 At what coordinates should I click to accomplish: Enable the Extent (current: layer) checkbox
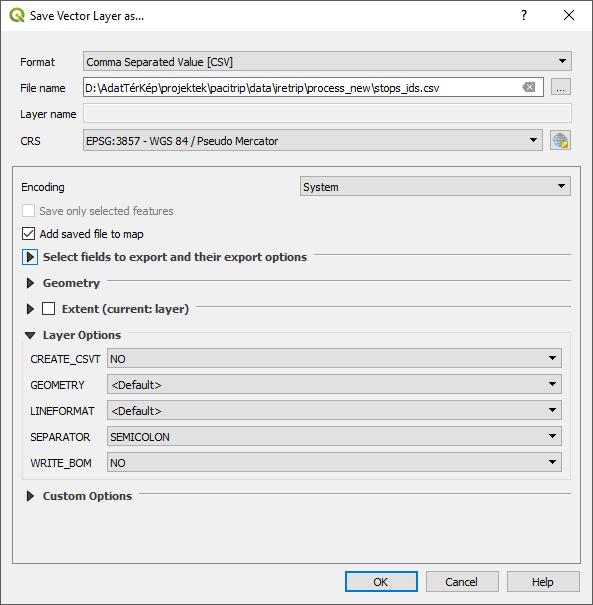(x=48, y=309)
